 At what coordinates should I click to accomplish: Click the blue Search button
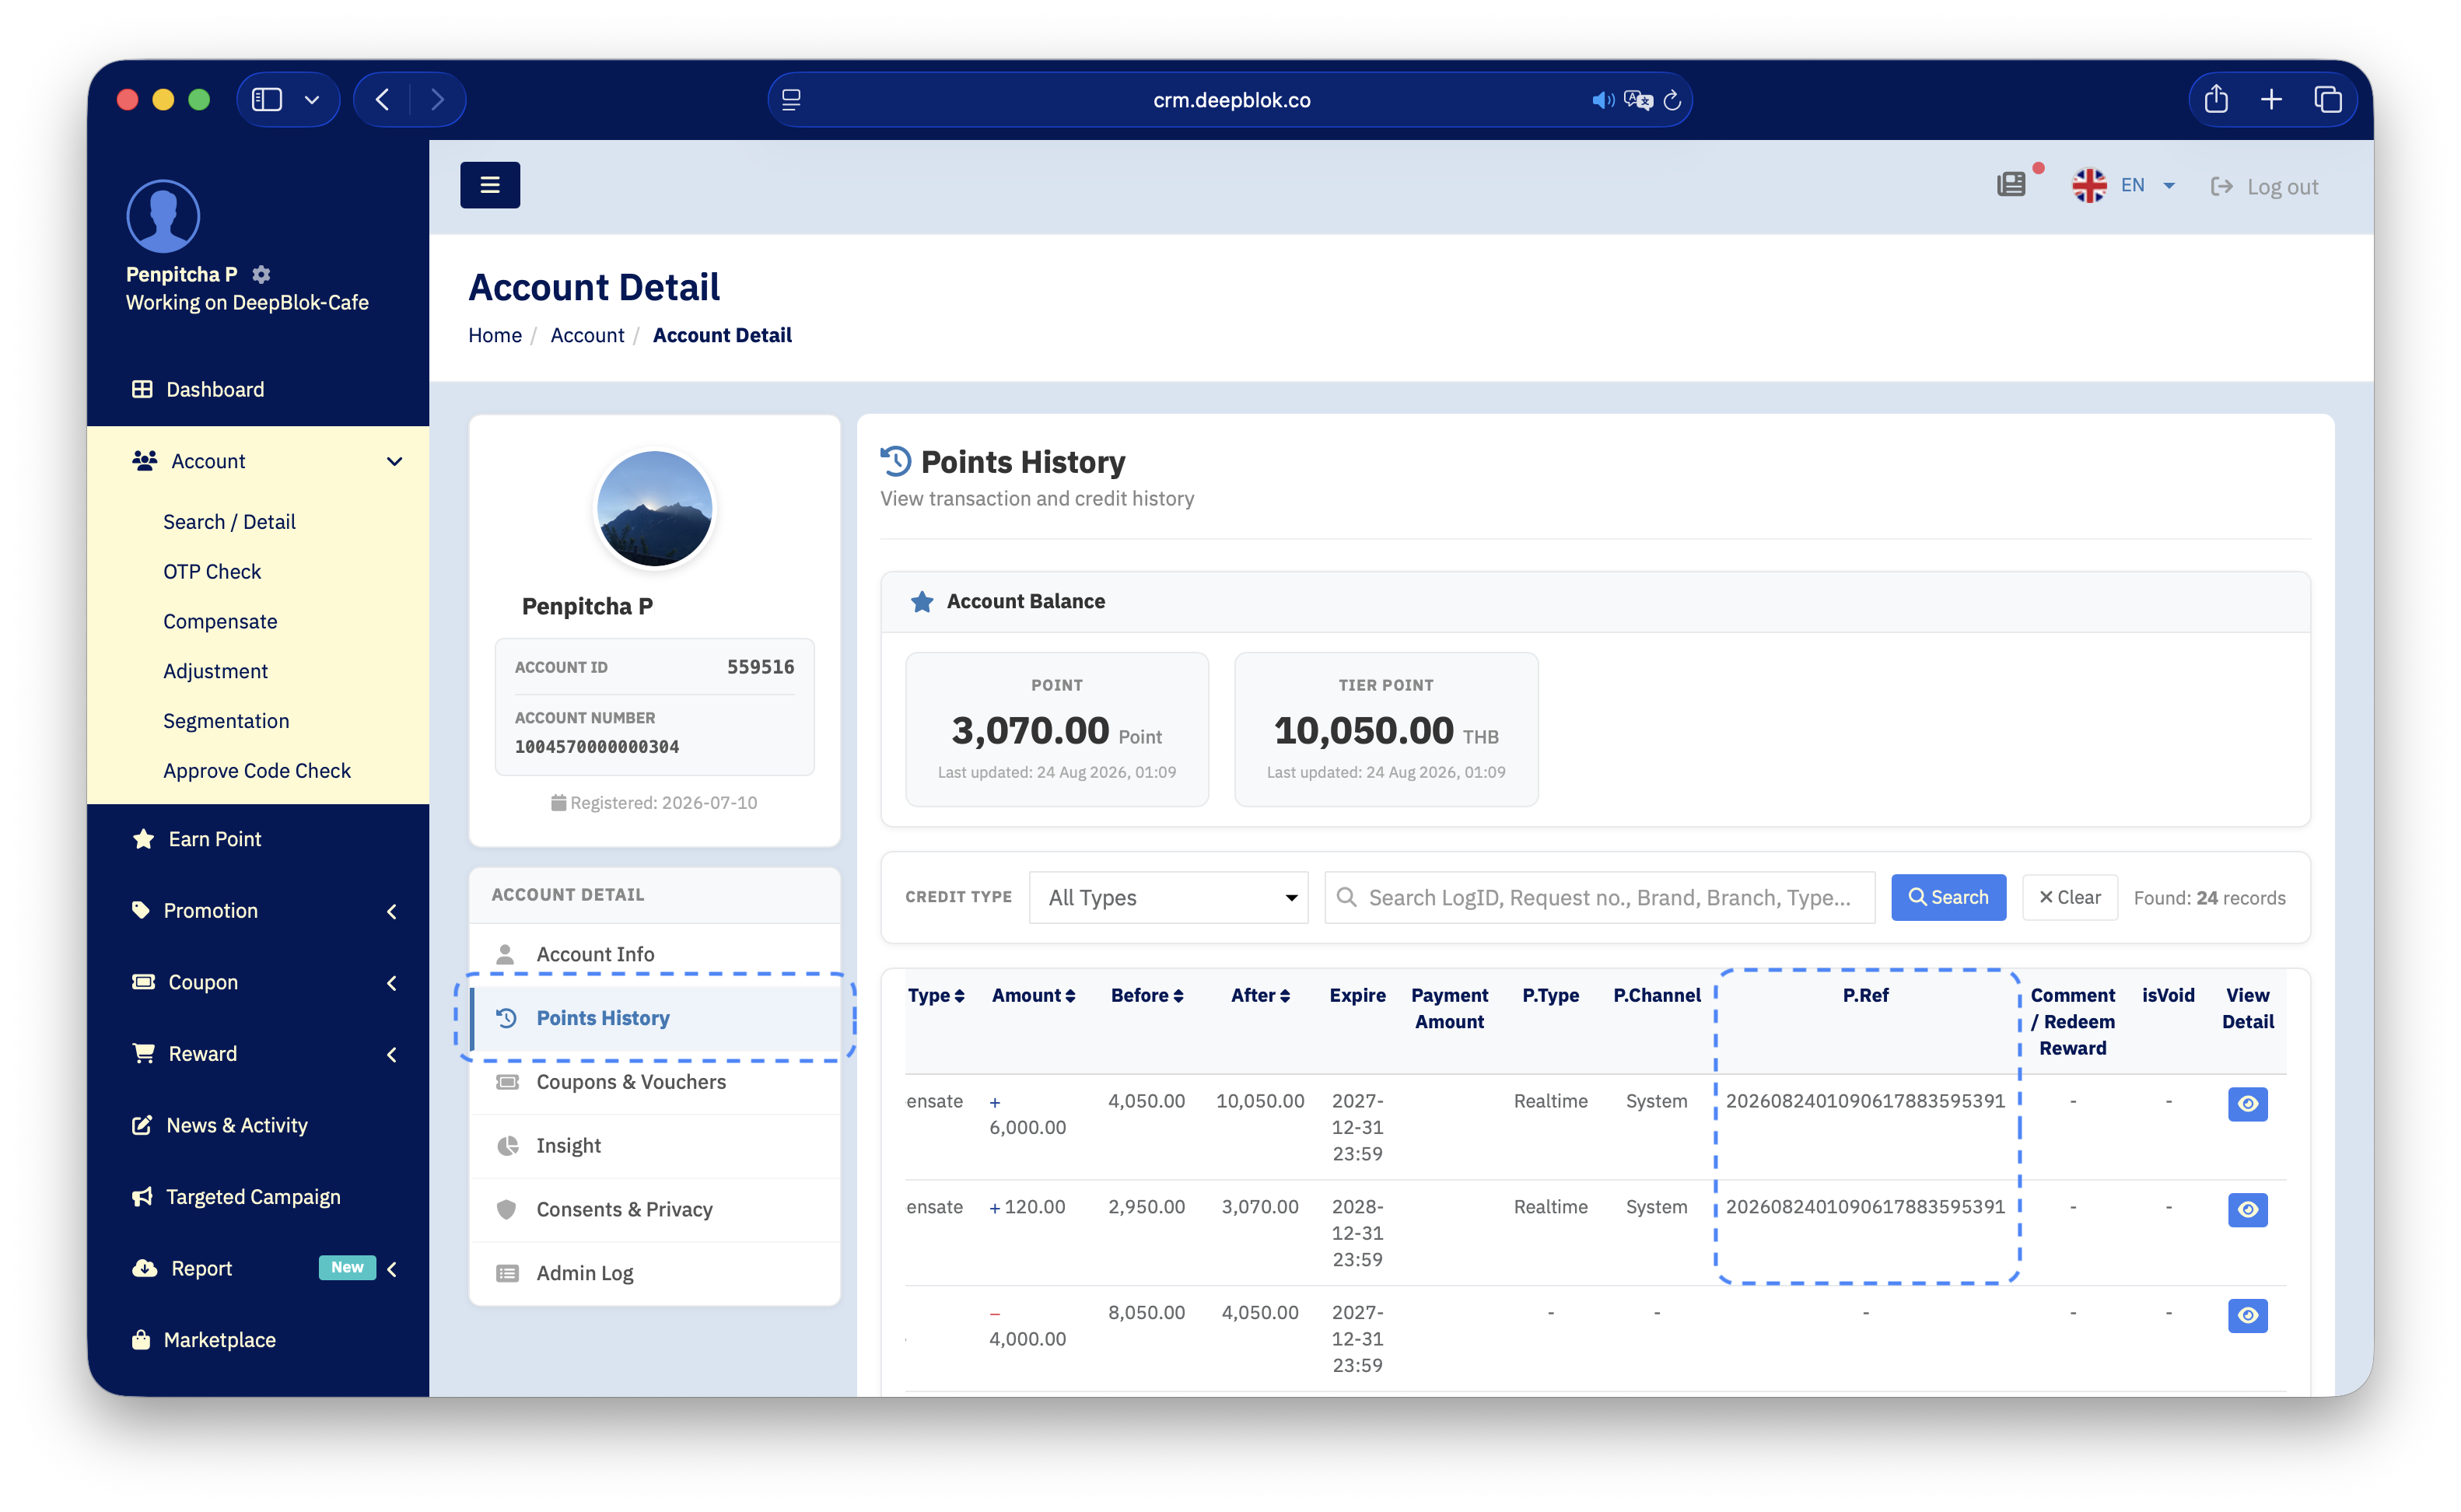tap(1948, 897)
